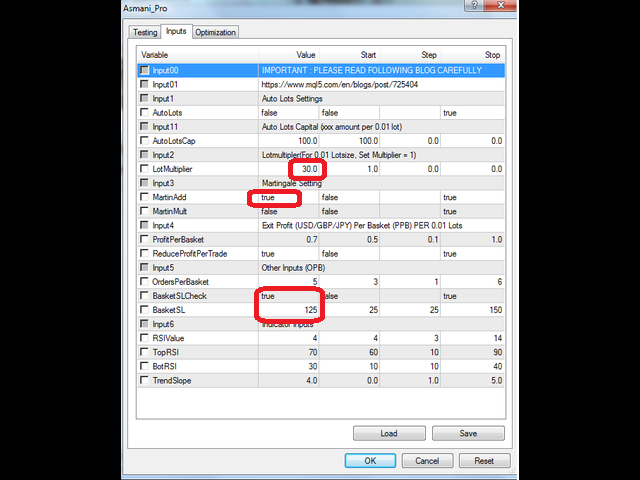
Task: Open the MartinAdd value dropdown showing true
Action: pyautogui.click(x=289, y=197)
